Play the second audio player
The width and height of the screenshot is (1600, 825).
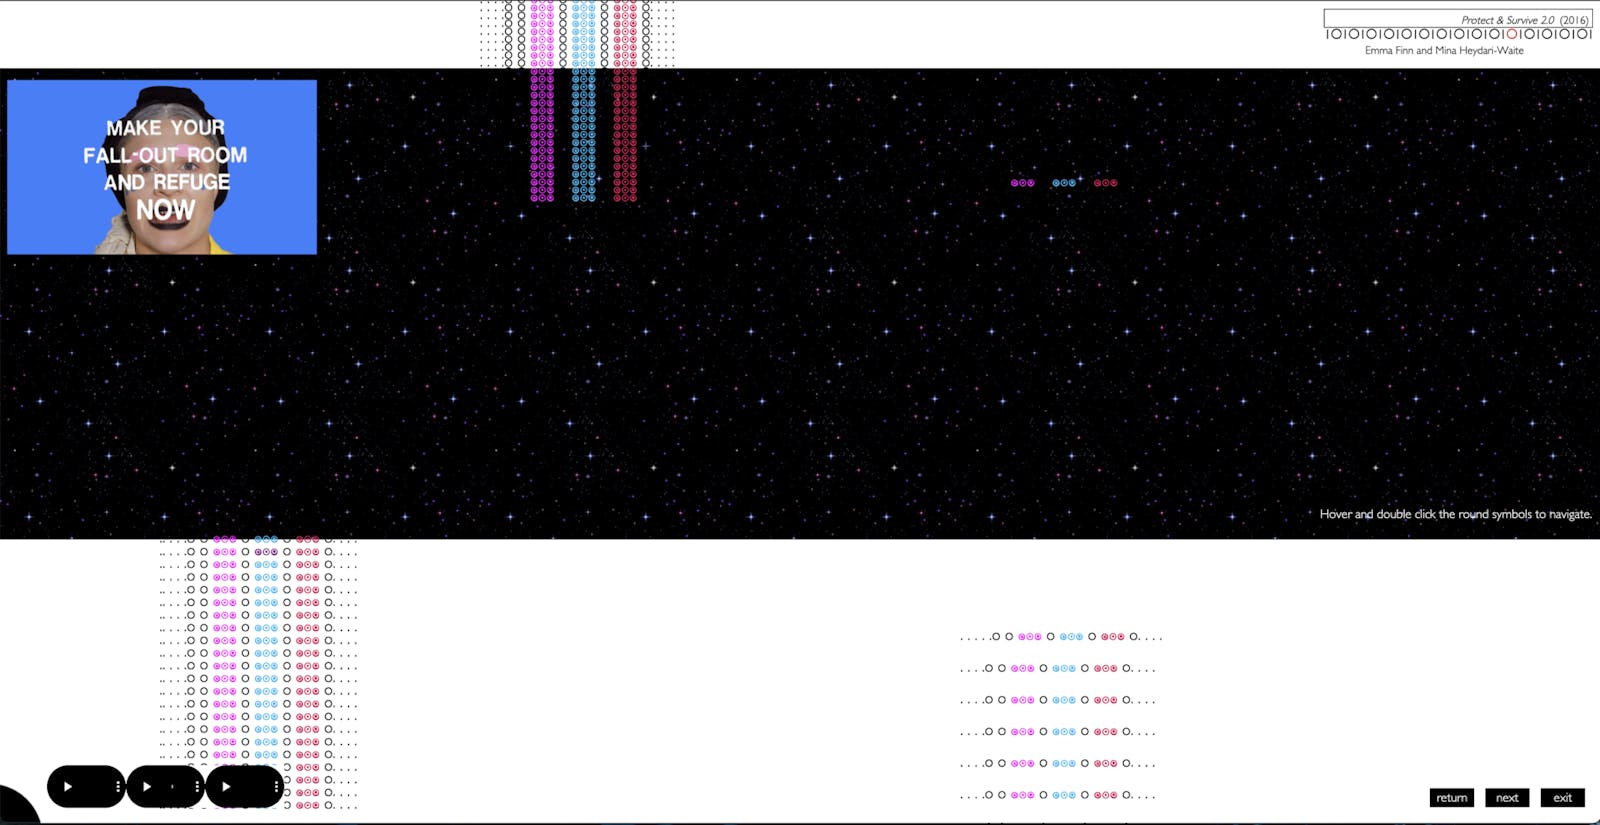147,787
